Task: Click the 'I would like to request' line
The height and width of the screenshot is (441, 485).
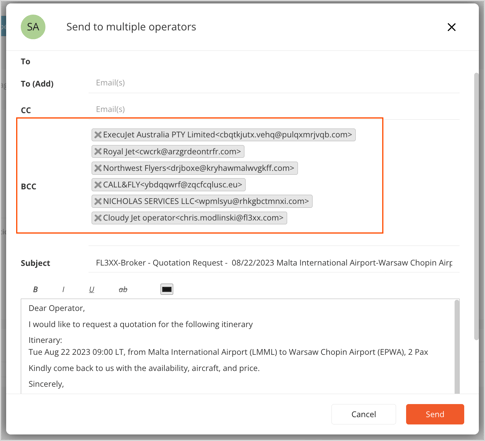Action: (141, 324)
